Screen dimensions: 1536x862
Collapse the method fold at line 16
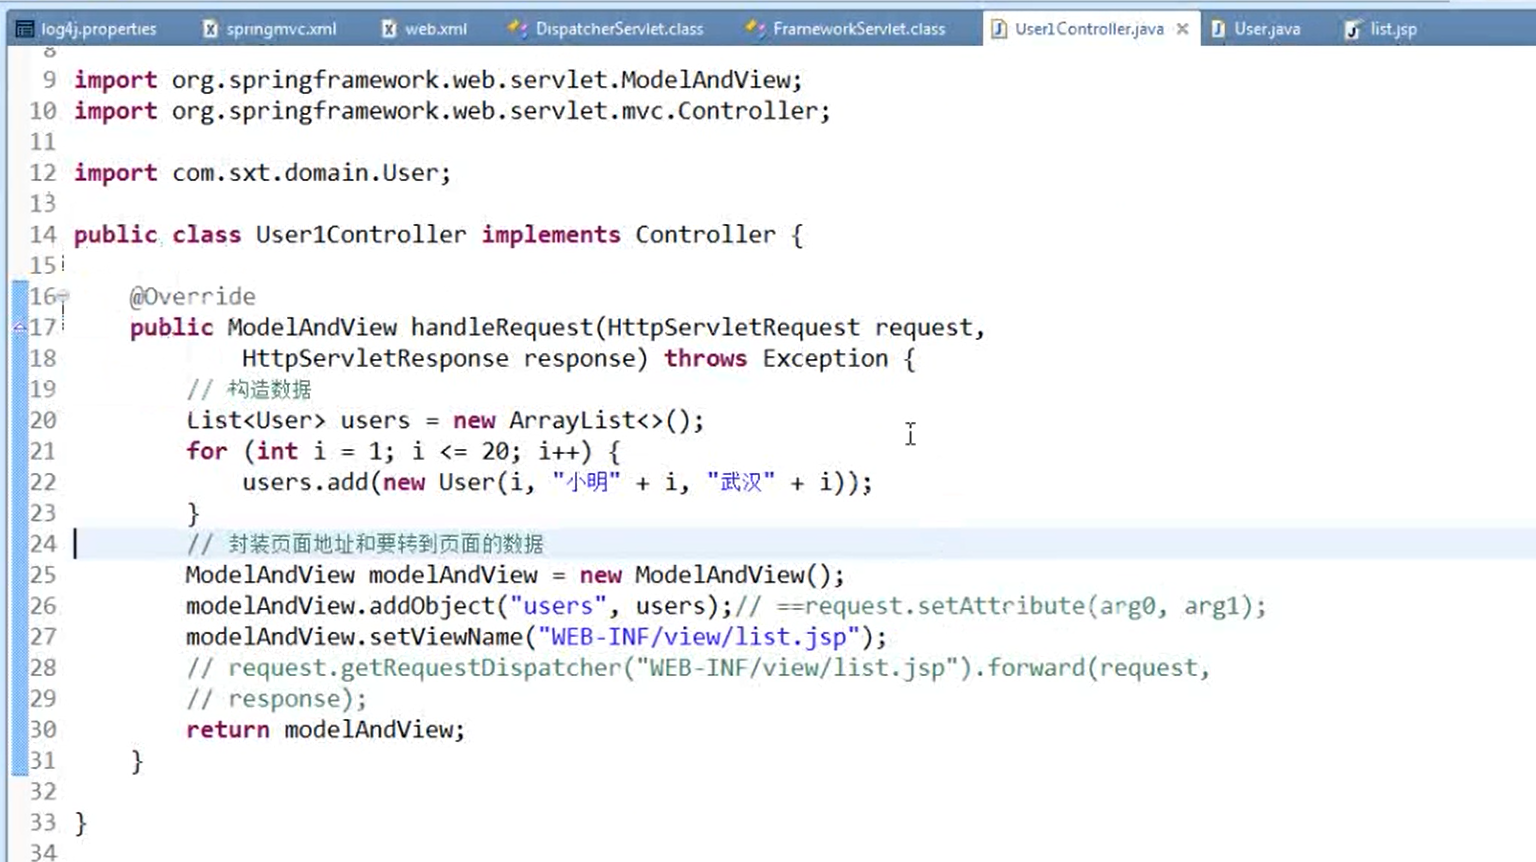pos(63,296)
